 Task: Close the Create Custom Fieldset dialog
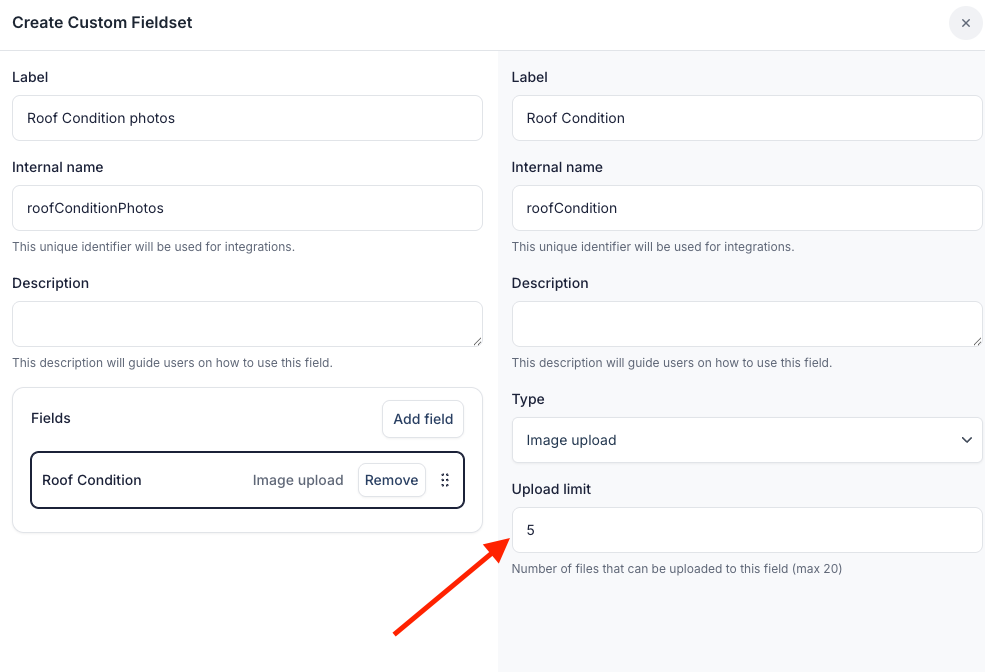pos(965,23)
